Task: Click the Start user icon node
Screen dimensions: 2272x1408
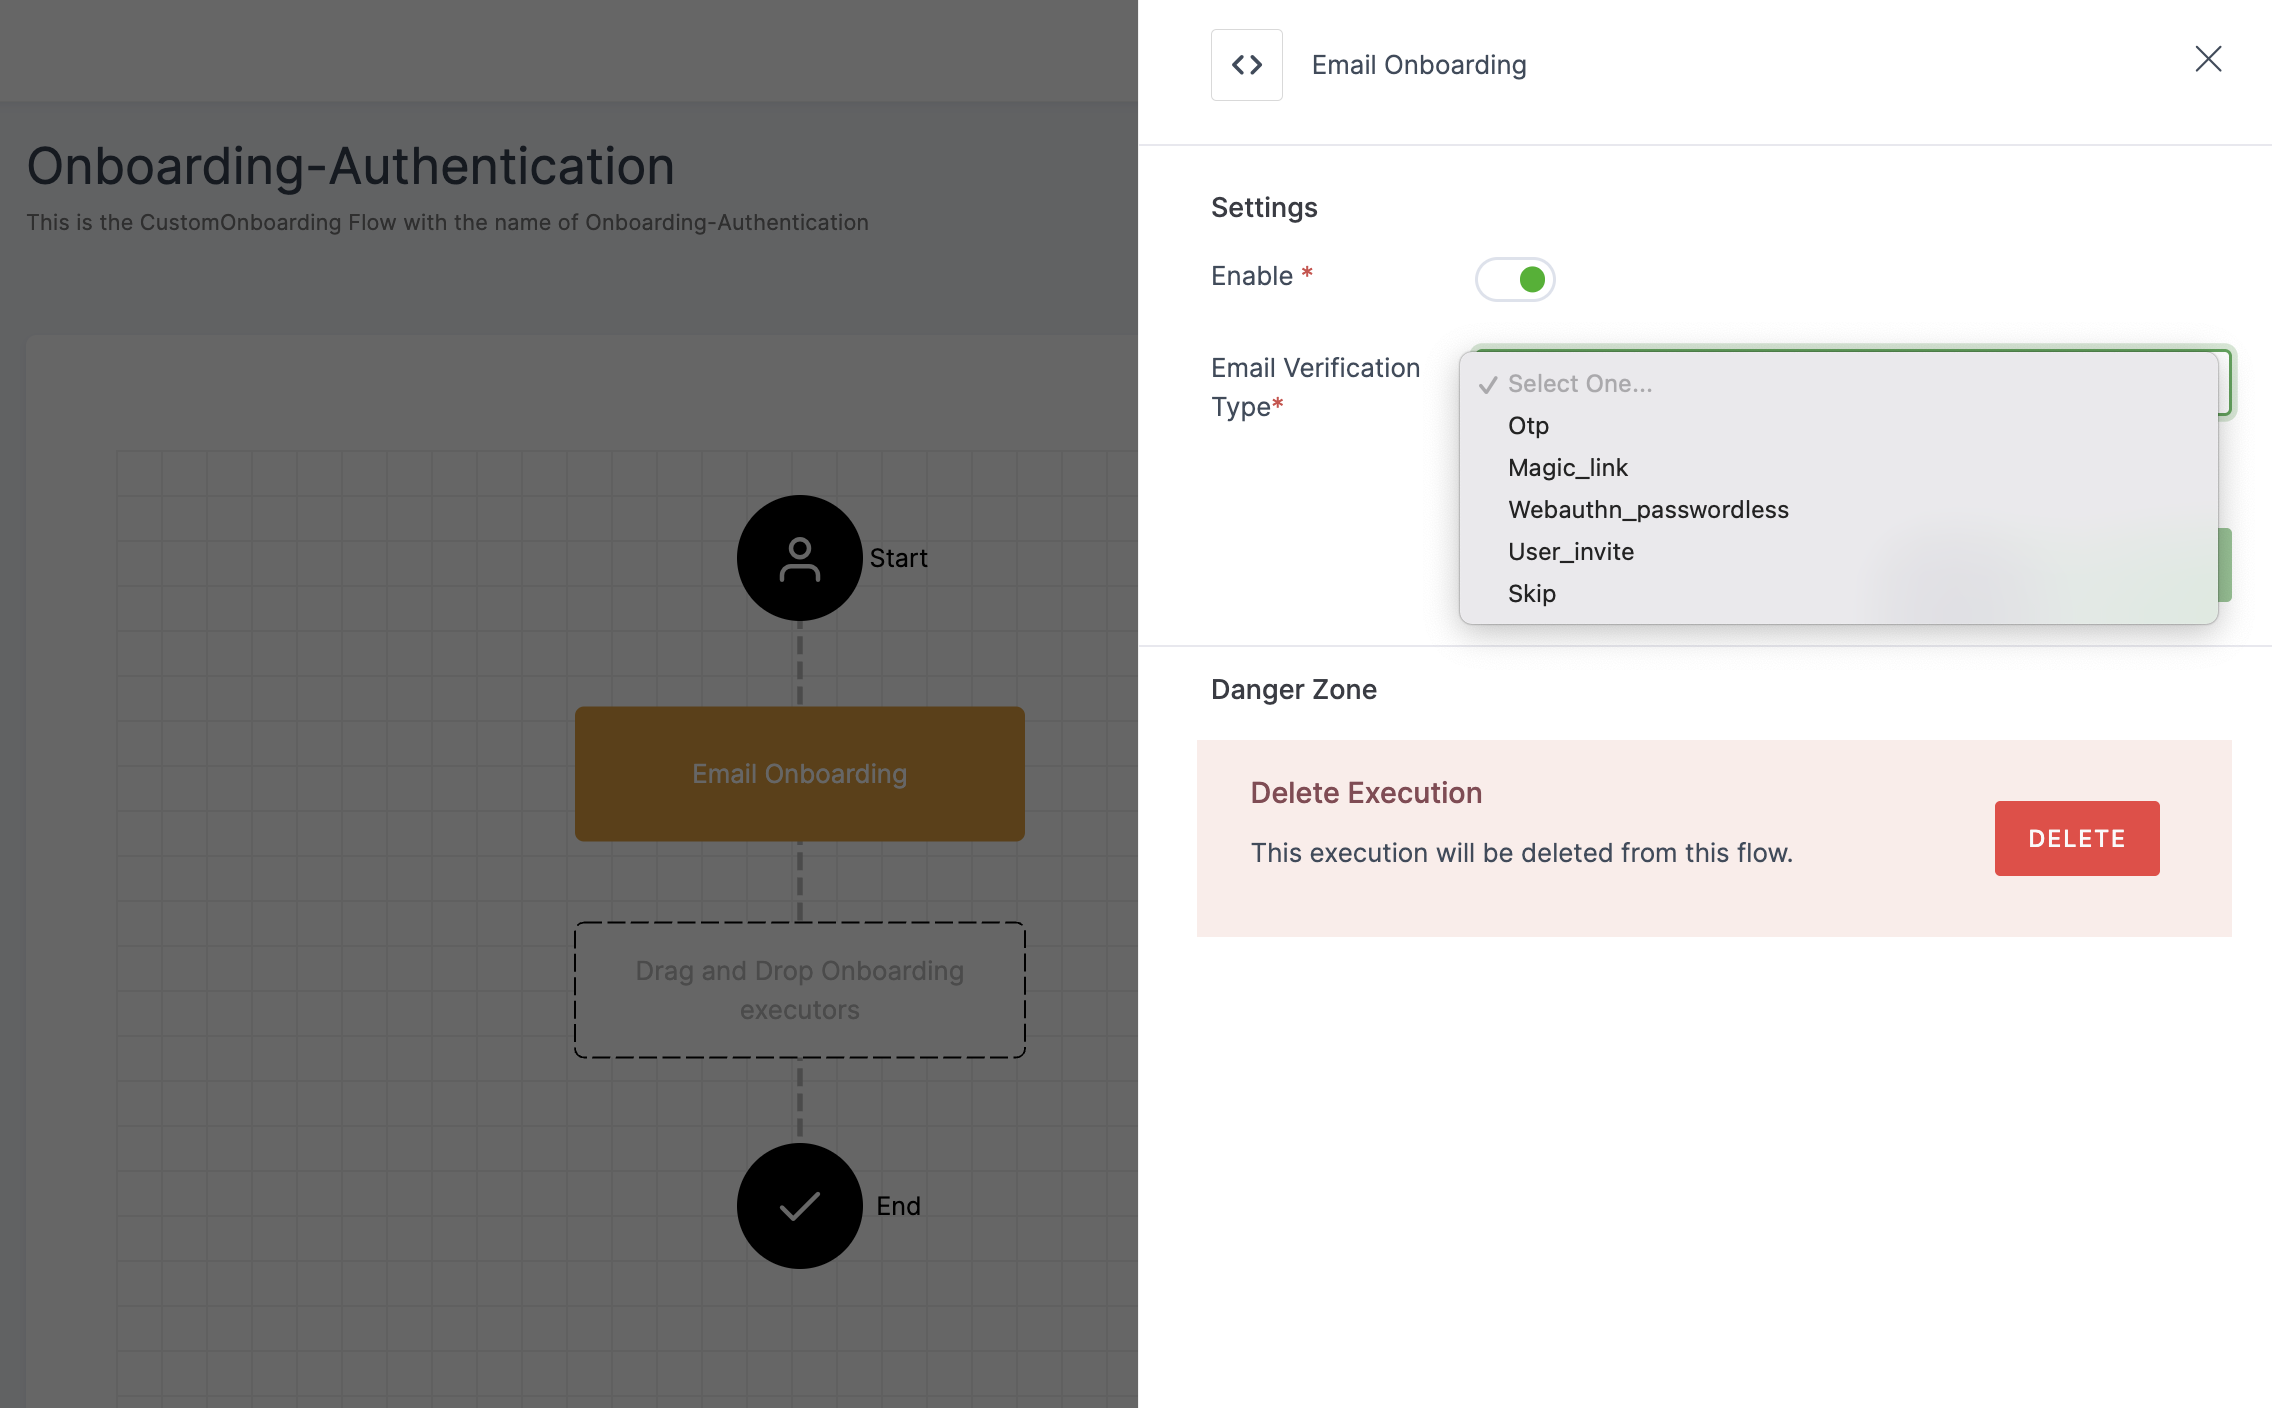Action: point(799,558)
